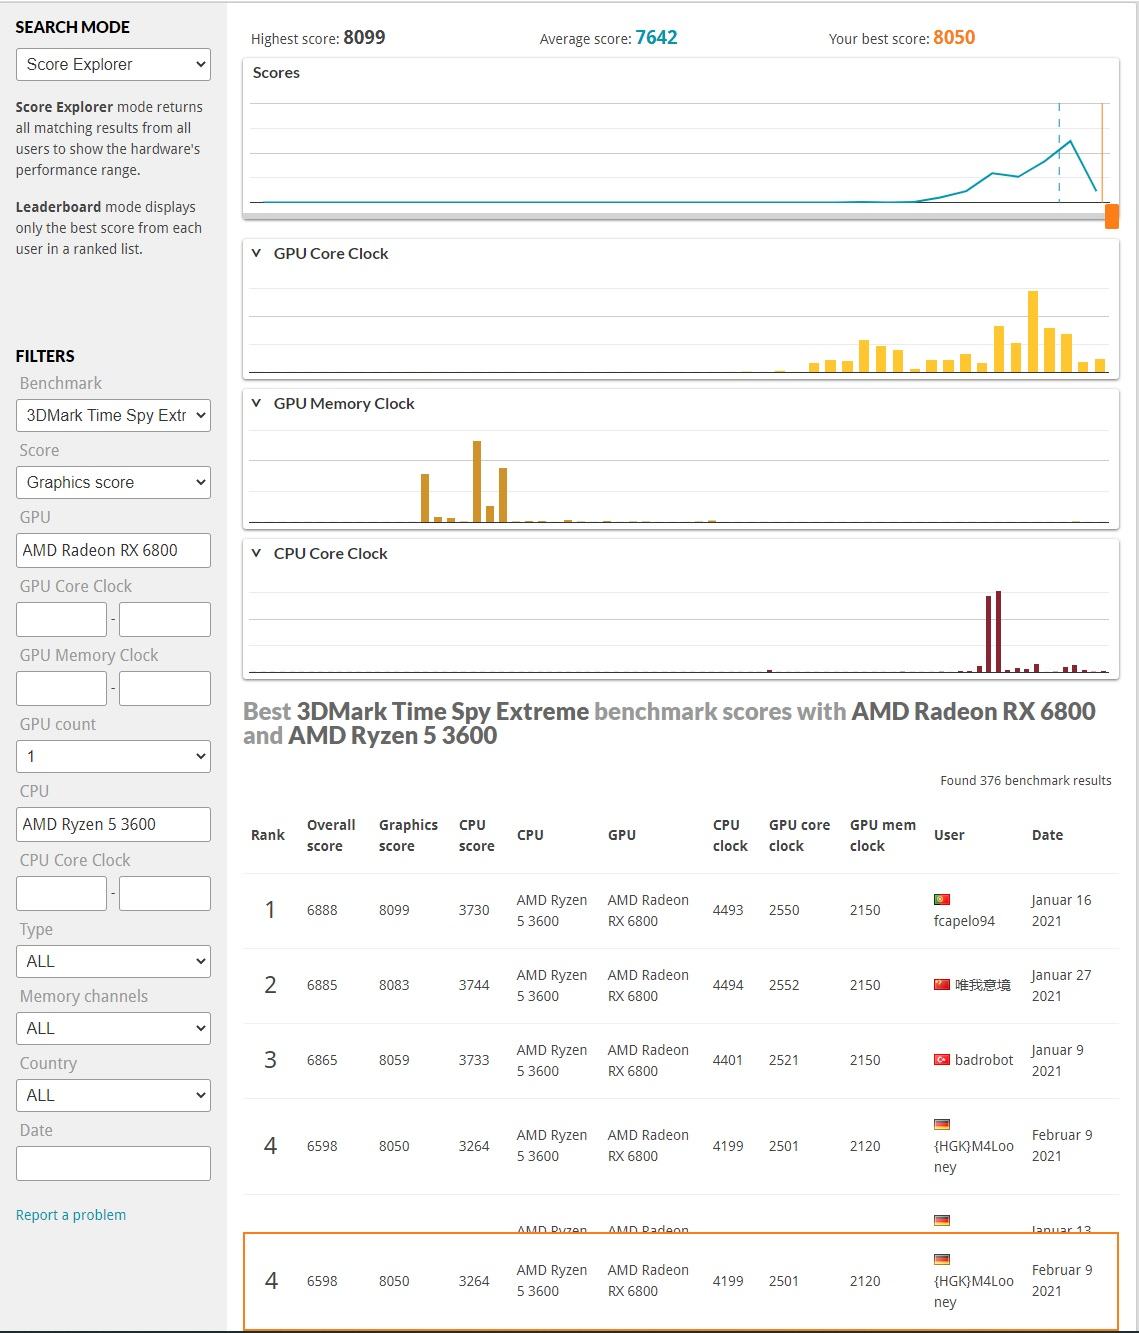Click the GPU Core Clock minimum field

[x=61, y=619]
